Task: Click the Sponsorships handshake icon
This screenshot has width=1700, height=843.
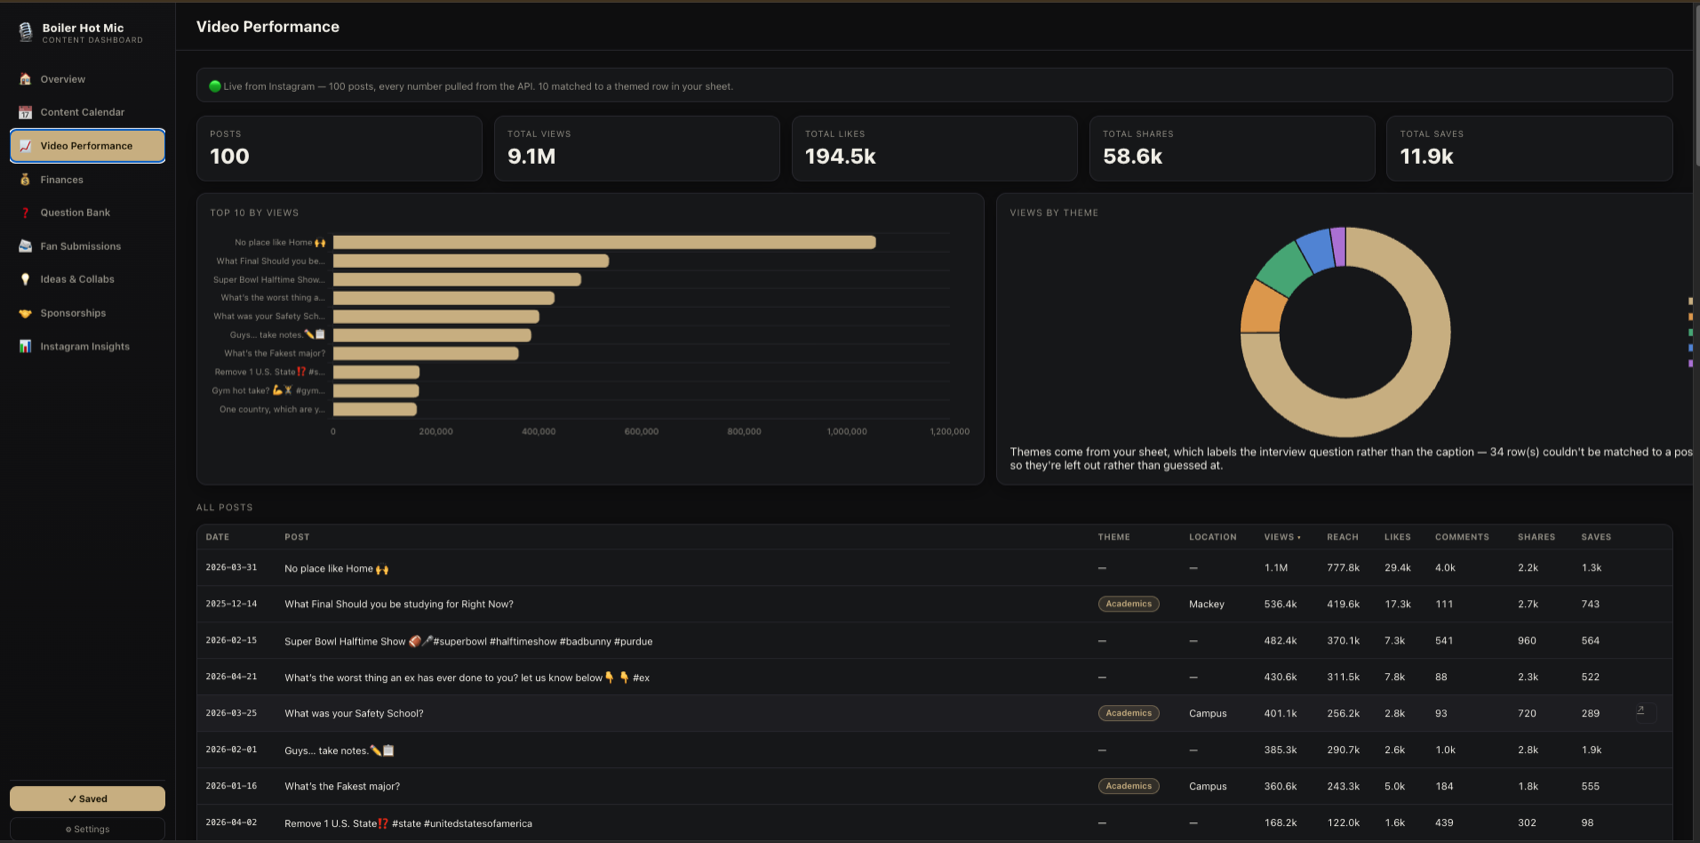Action: coord(25,313)
